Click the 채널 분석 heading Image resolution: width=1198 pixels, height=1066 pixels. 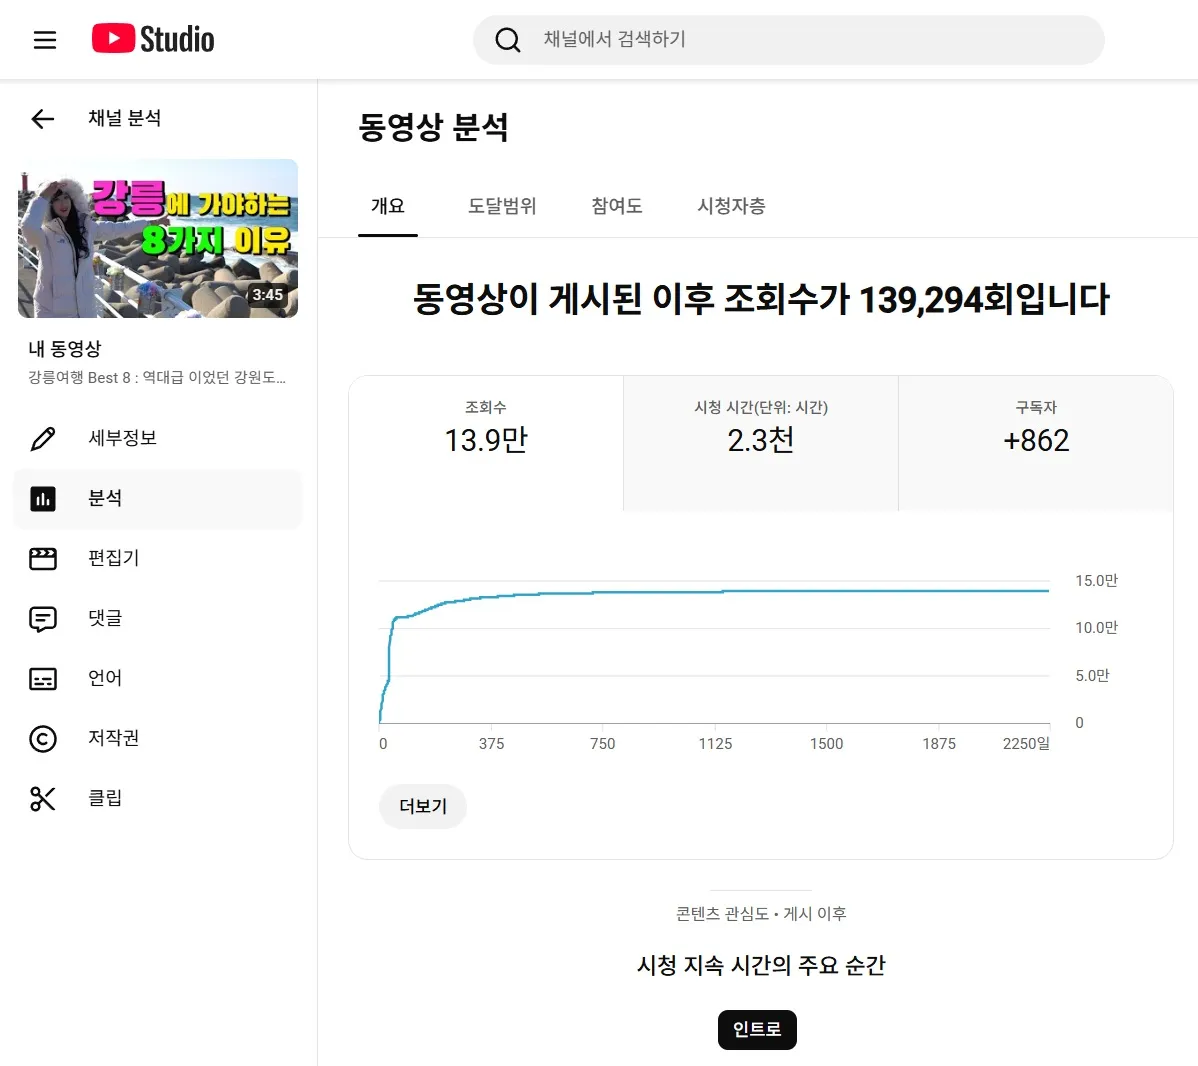click(x=125, y=118)
